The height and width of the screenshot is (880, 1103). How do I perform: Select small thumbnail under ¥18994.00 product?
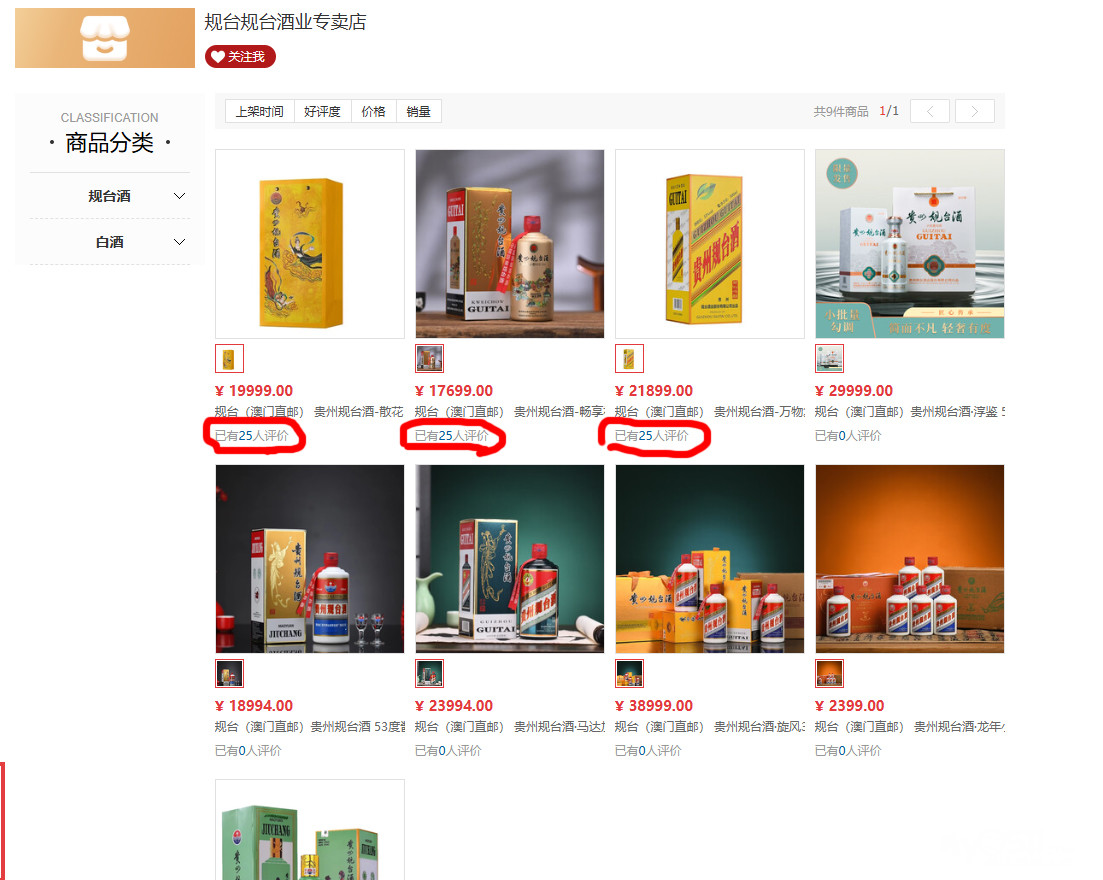coord(229,673)
